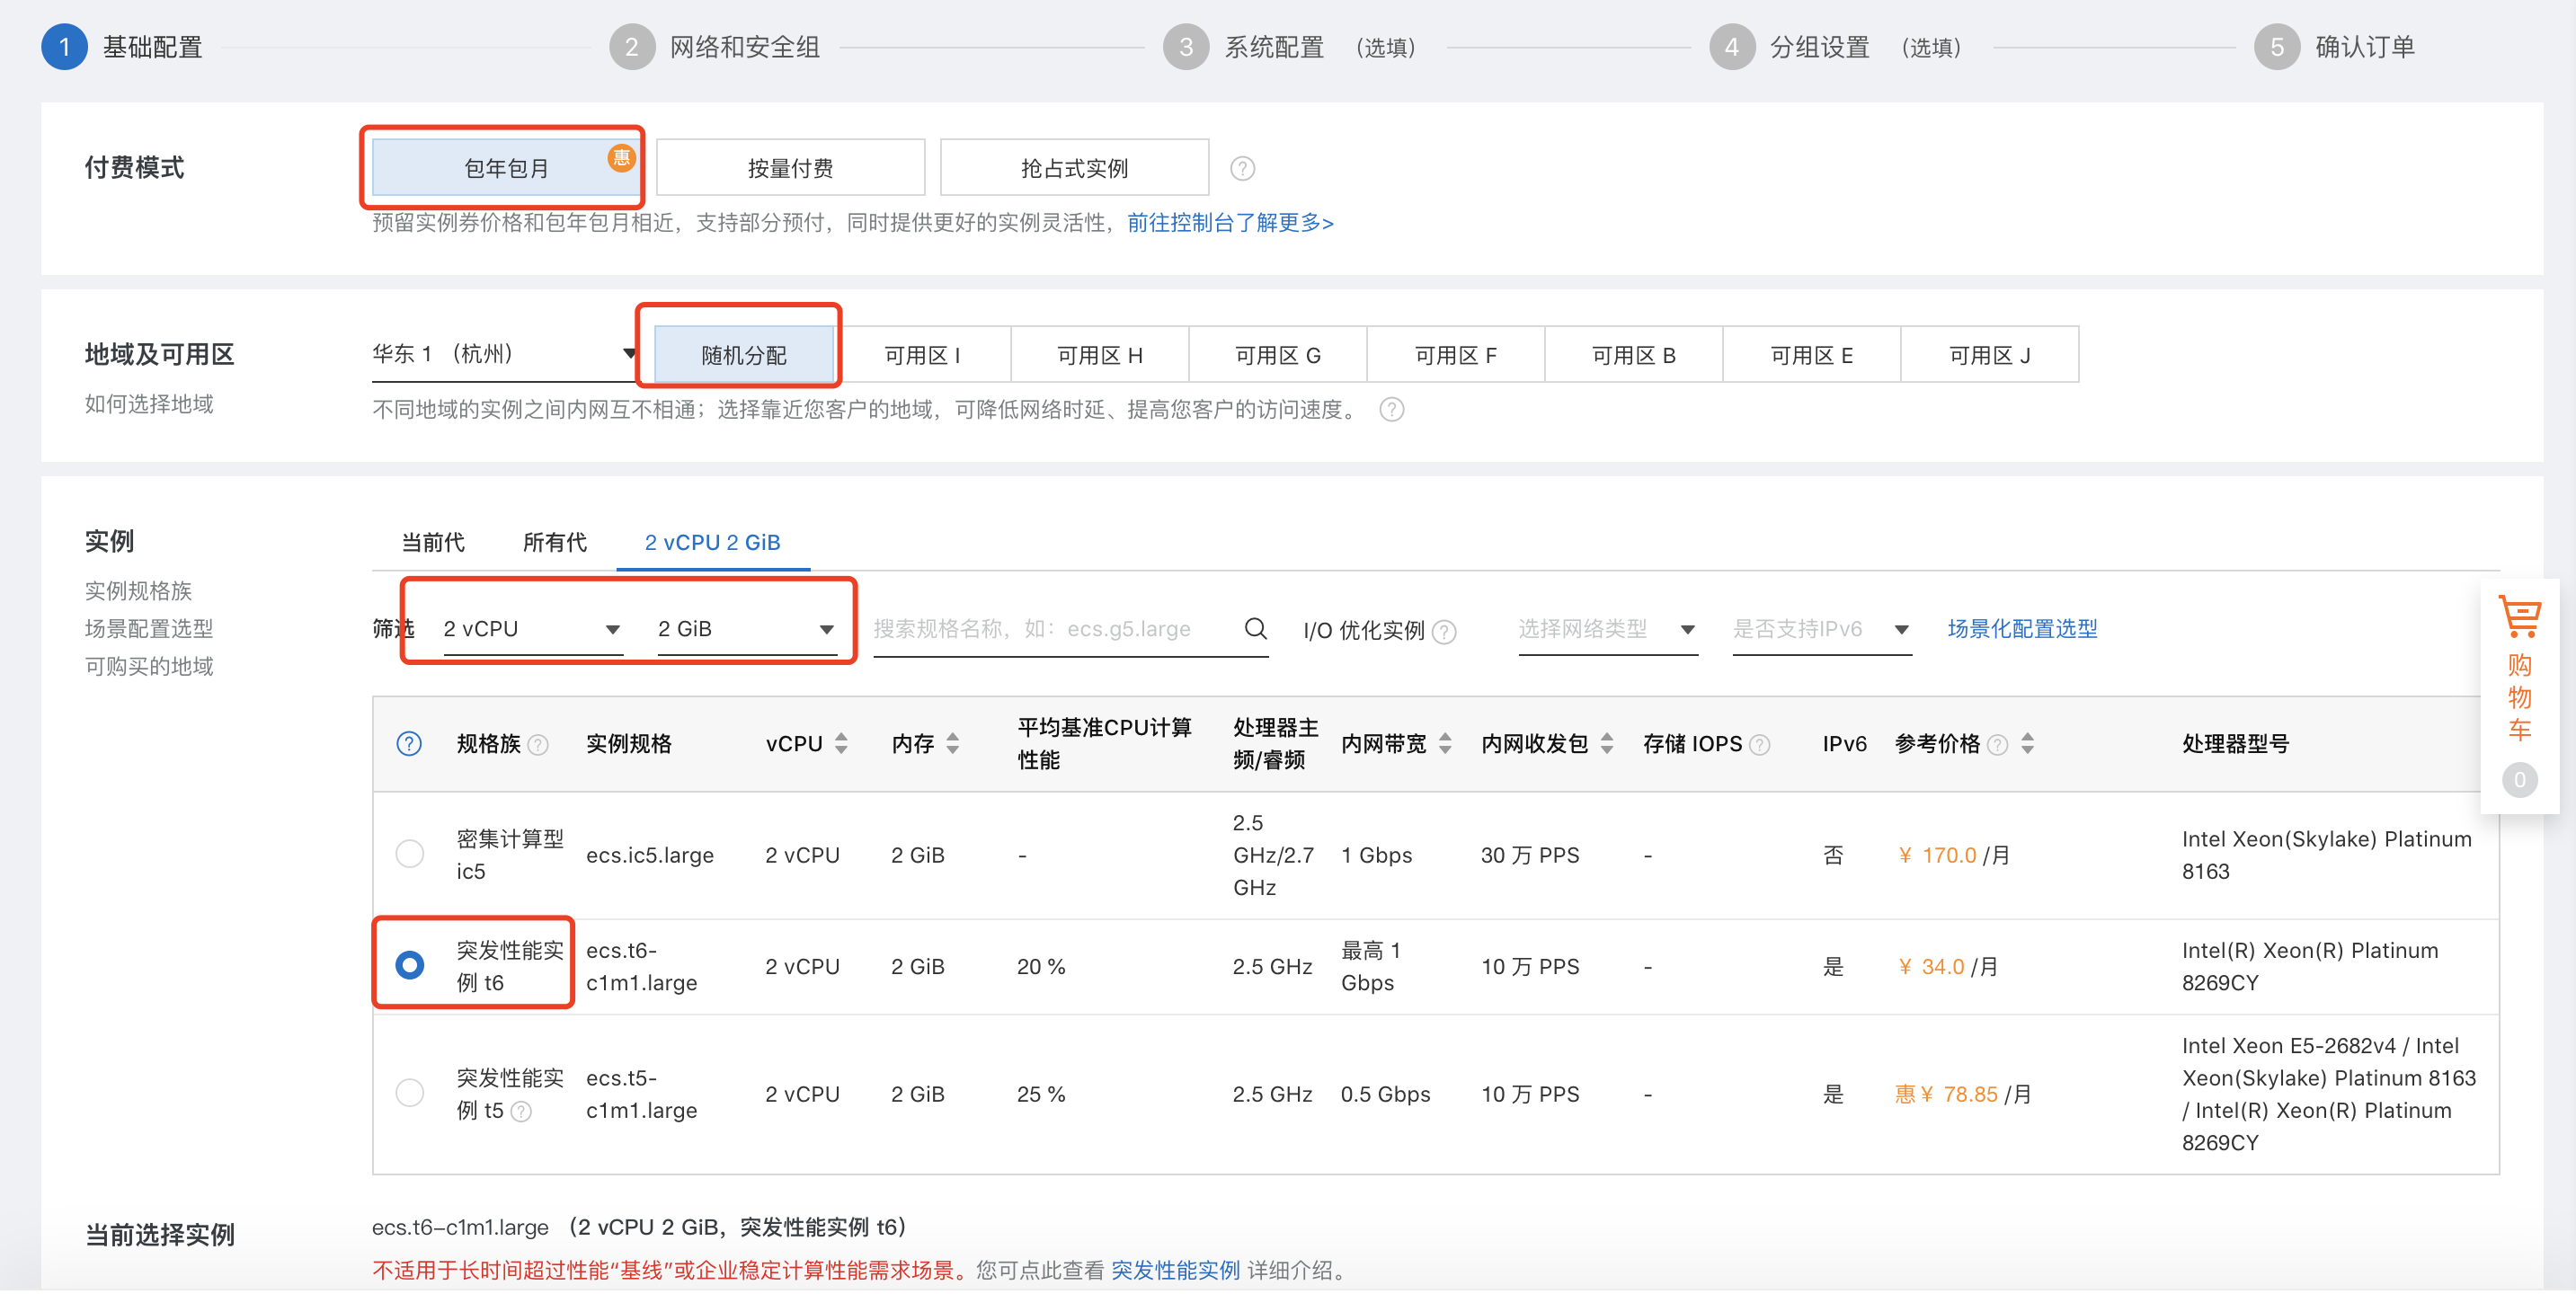This screenshot has height=1294, width=2576.
Task: Open the shopping cart icon
Action: click(x=2519, y=617)
